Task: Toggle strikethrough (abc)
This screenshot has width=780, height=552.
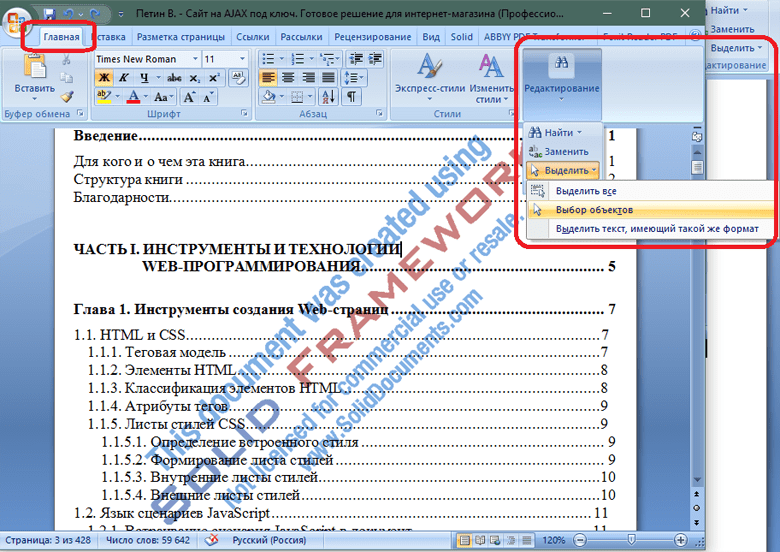Action: coord(174,78)
